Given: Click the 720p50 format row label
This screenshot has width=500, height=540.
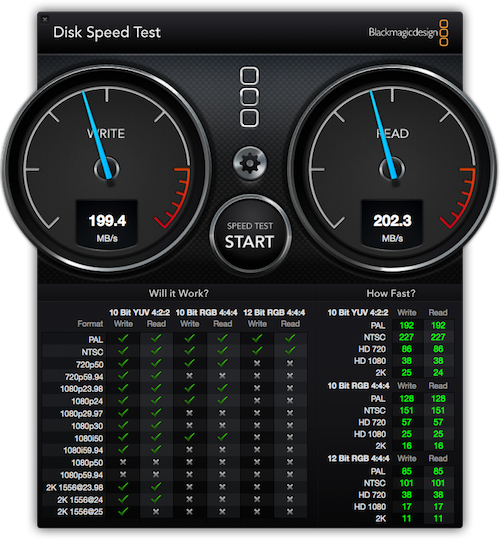Looking at the screenshot, I should point(90,364).
